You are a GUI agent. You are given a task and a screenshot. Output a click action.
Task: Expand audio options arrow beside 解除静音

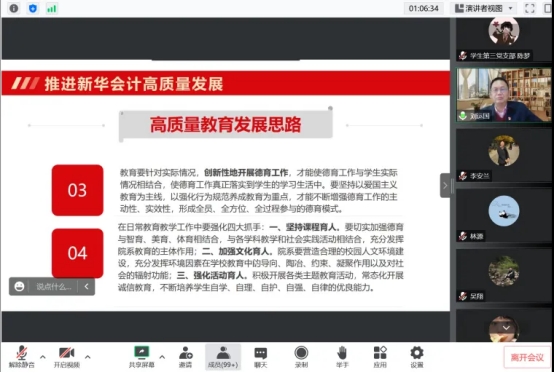click(x=43, y=357)
